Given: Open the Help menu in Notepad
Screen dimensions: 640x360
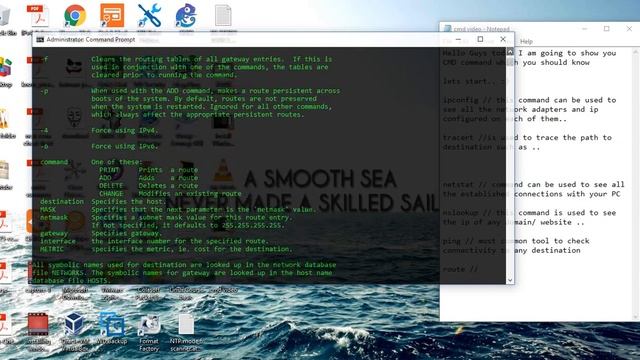Looking at the screenshot, I should tap(526, 42).
